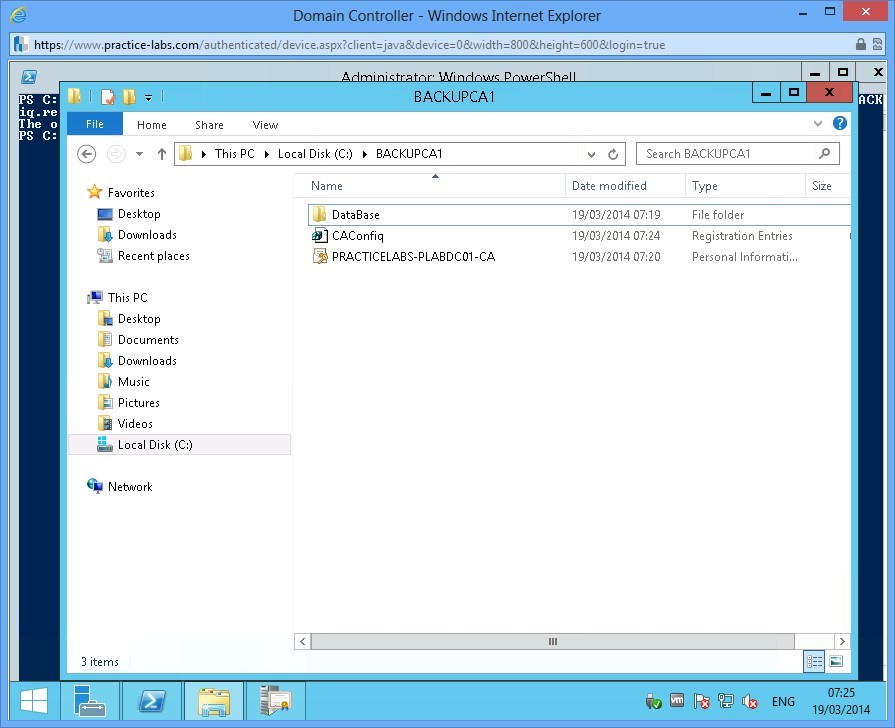Open the address bar dropdown arrow
The height and width of the screenshot is (728, 895).
tap(592, 153)
